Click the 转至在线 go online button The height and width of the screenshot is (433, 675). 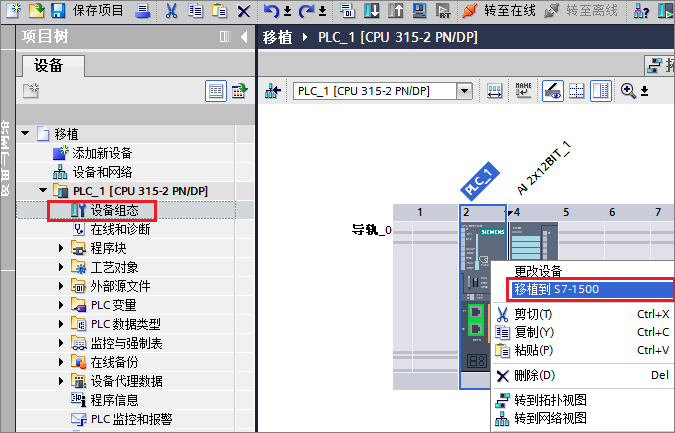point(499,10)
